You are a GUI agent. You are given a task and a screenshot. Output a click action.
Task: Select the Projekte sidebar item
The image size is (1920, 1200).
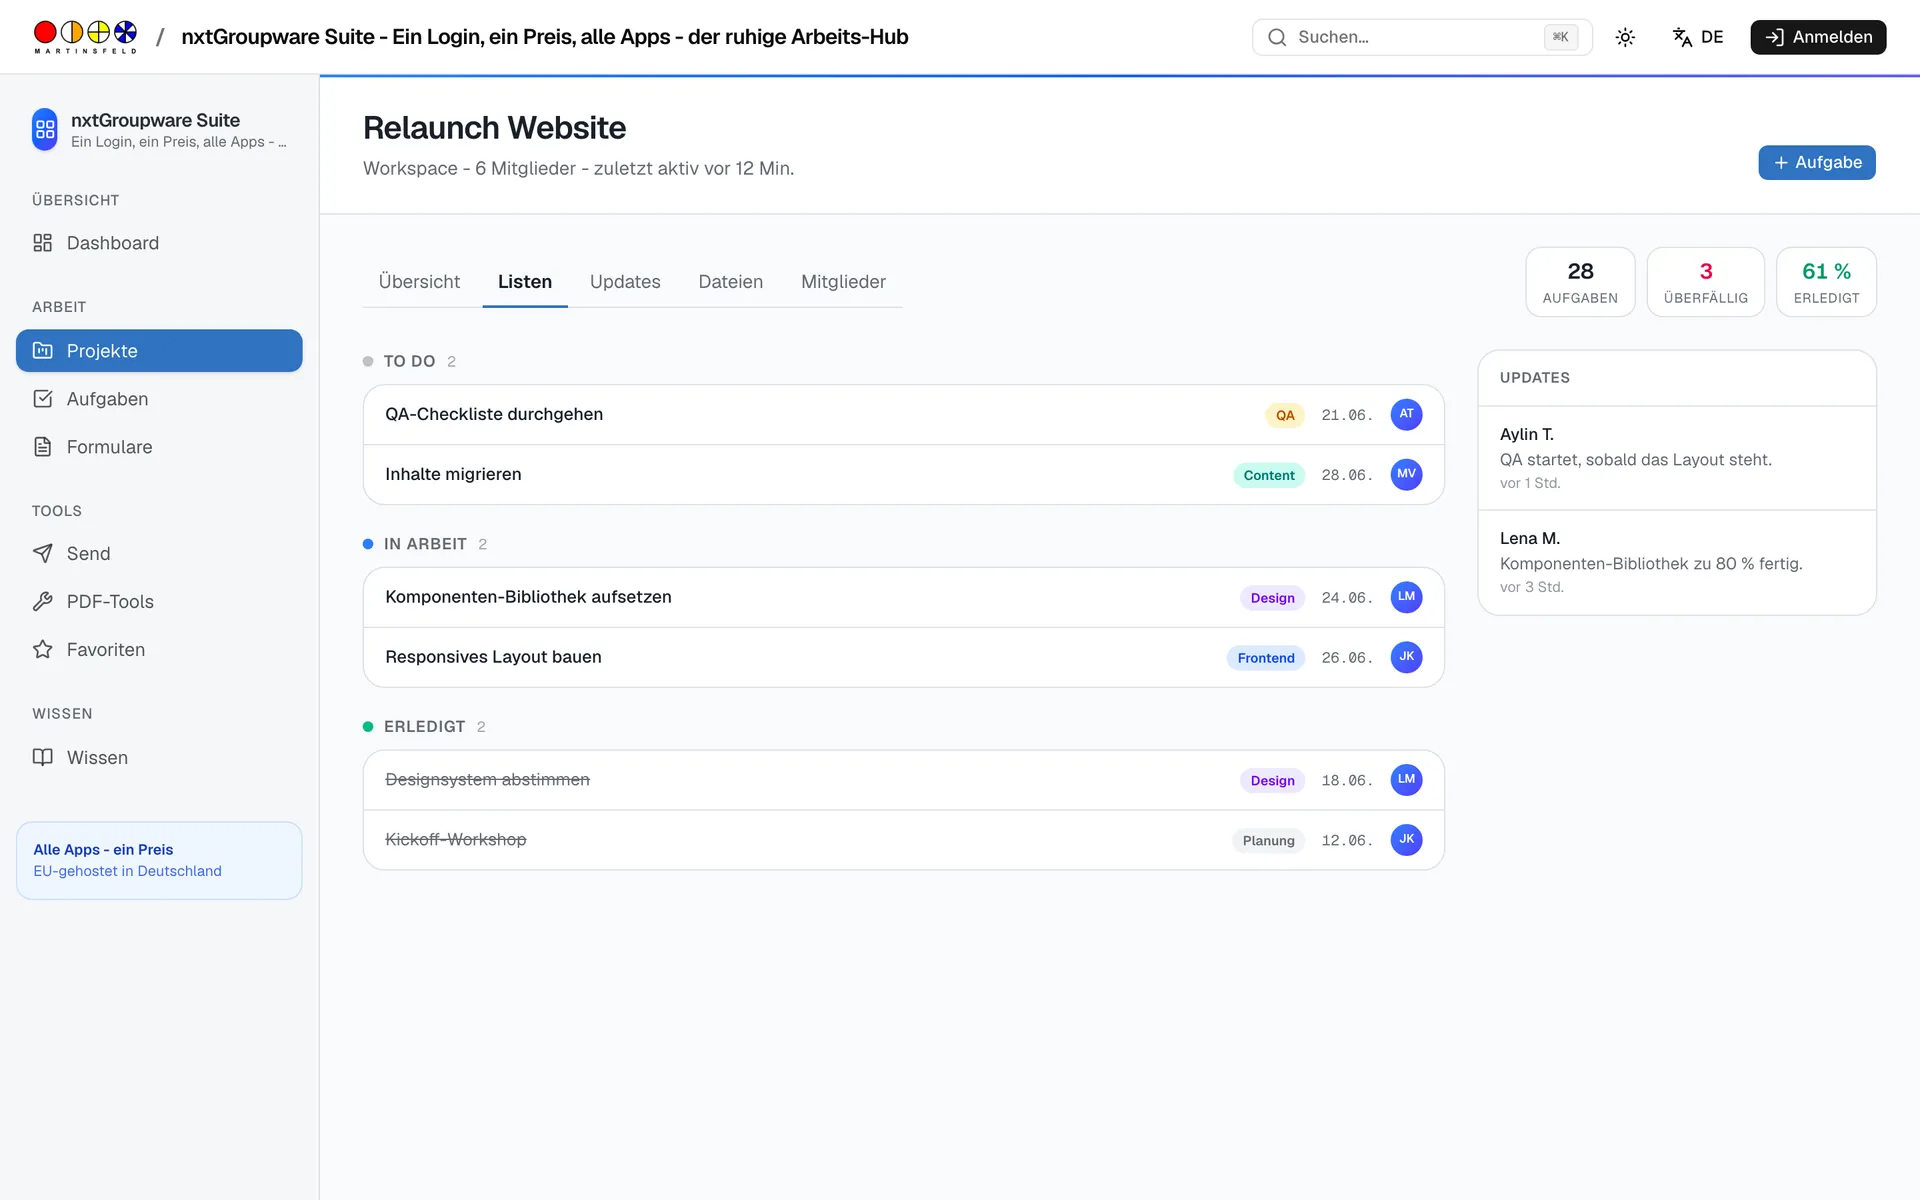(x=159, y=351)
